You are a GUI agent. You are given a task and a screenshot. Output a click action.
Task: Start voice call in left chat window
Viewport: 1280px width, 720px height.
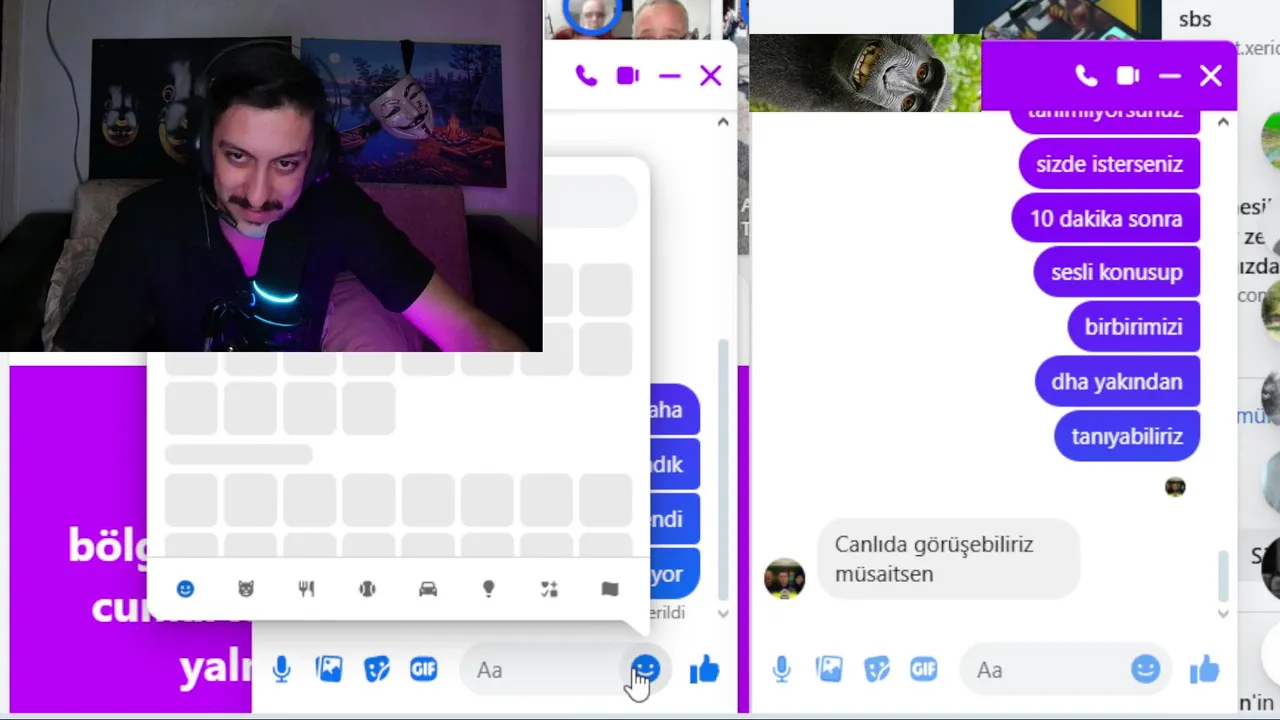pos(586,76)
